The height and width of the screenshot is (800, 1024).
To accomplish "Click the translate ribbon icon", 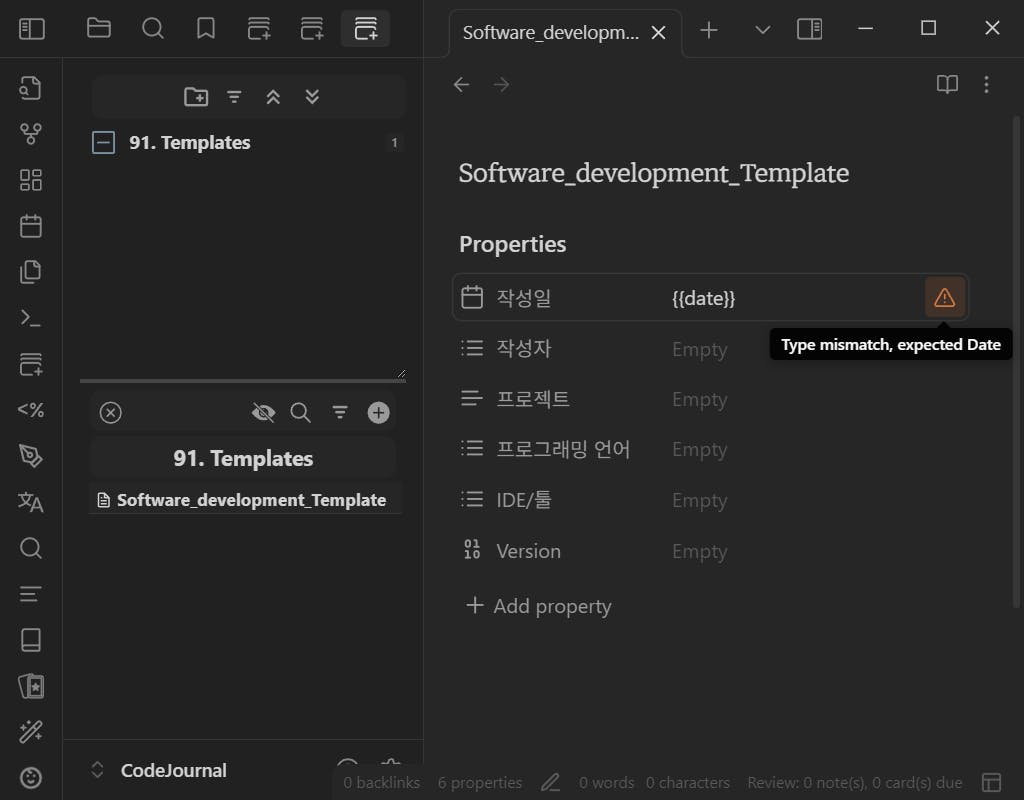I will click(x=31, y=502).
